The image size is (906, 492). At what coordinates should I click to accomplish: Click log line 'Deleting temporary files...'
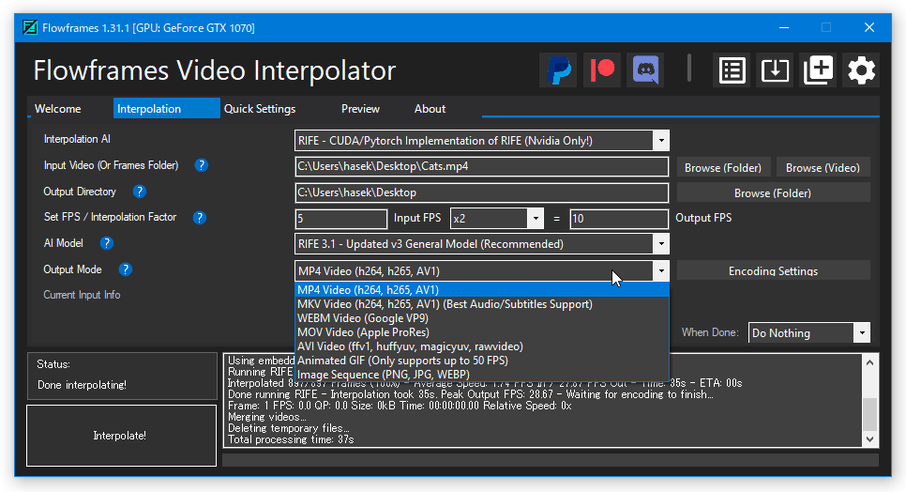point(288,428)
